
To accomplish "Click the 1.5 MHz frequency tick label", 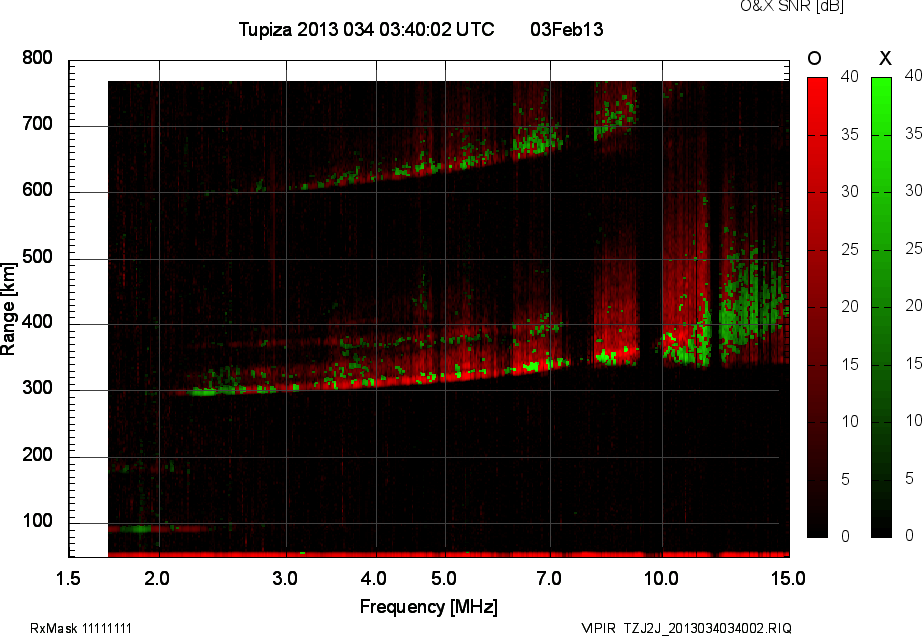I will tap(68, 578).
